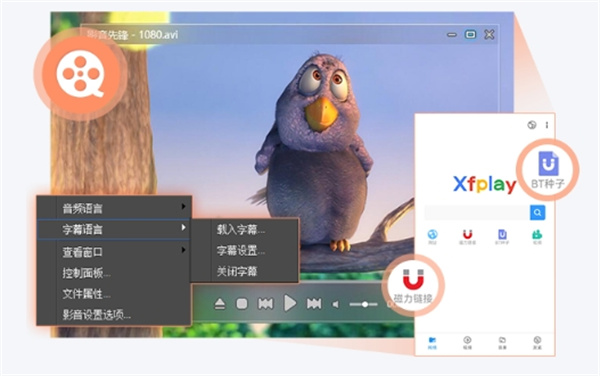The width and height of the screenshot is (600, 376).
Task: Close the 影音先锋 player window
Action: tap(489, 34)
